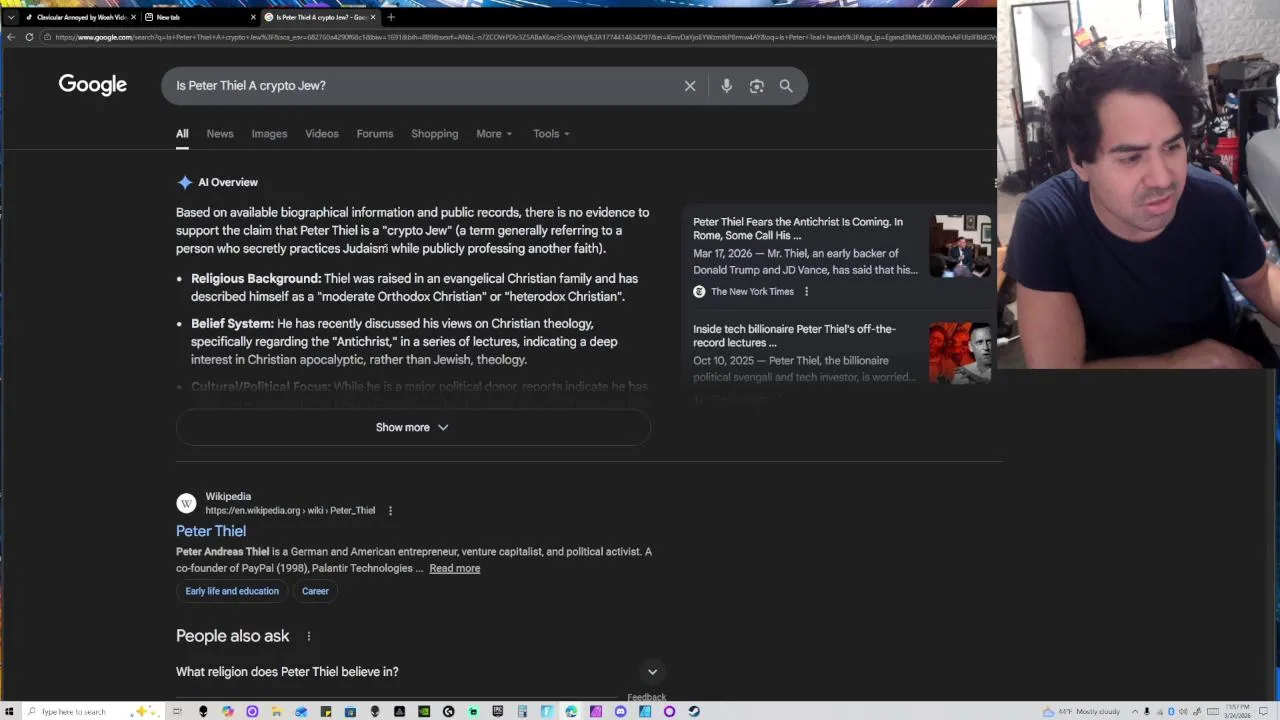Open Task View on the taskbar

pyautogui.click(x=177, y=711)
